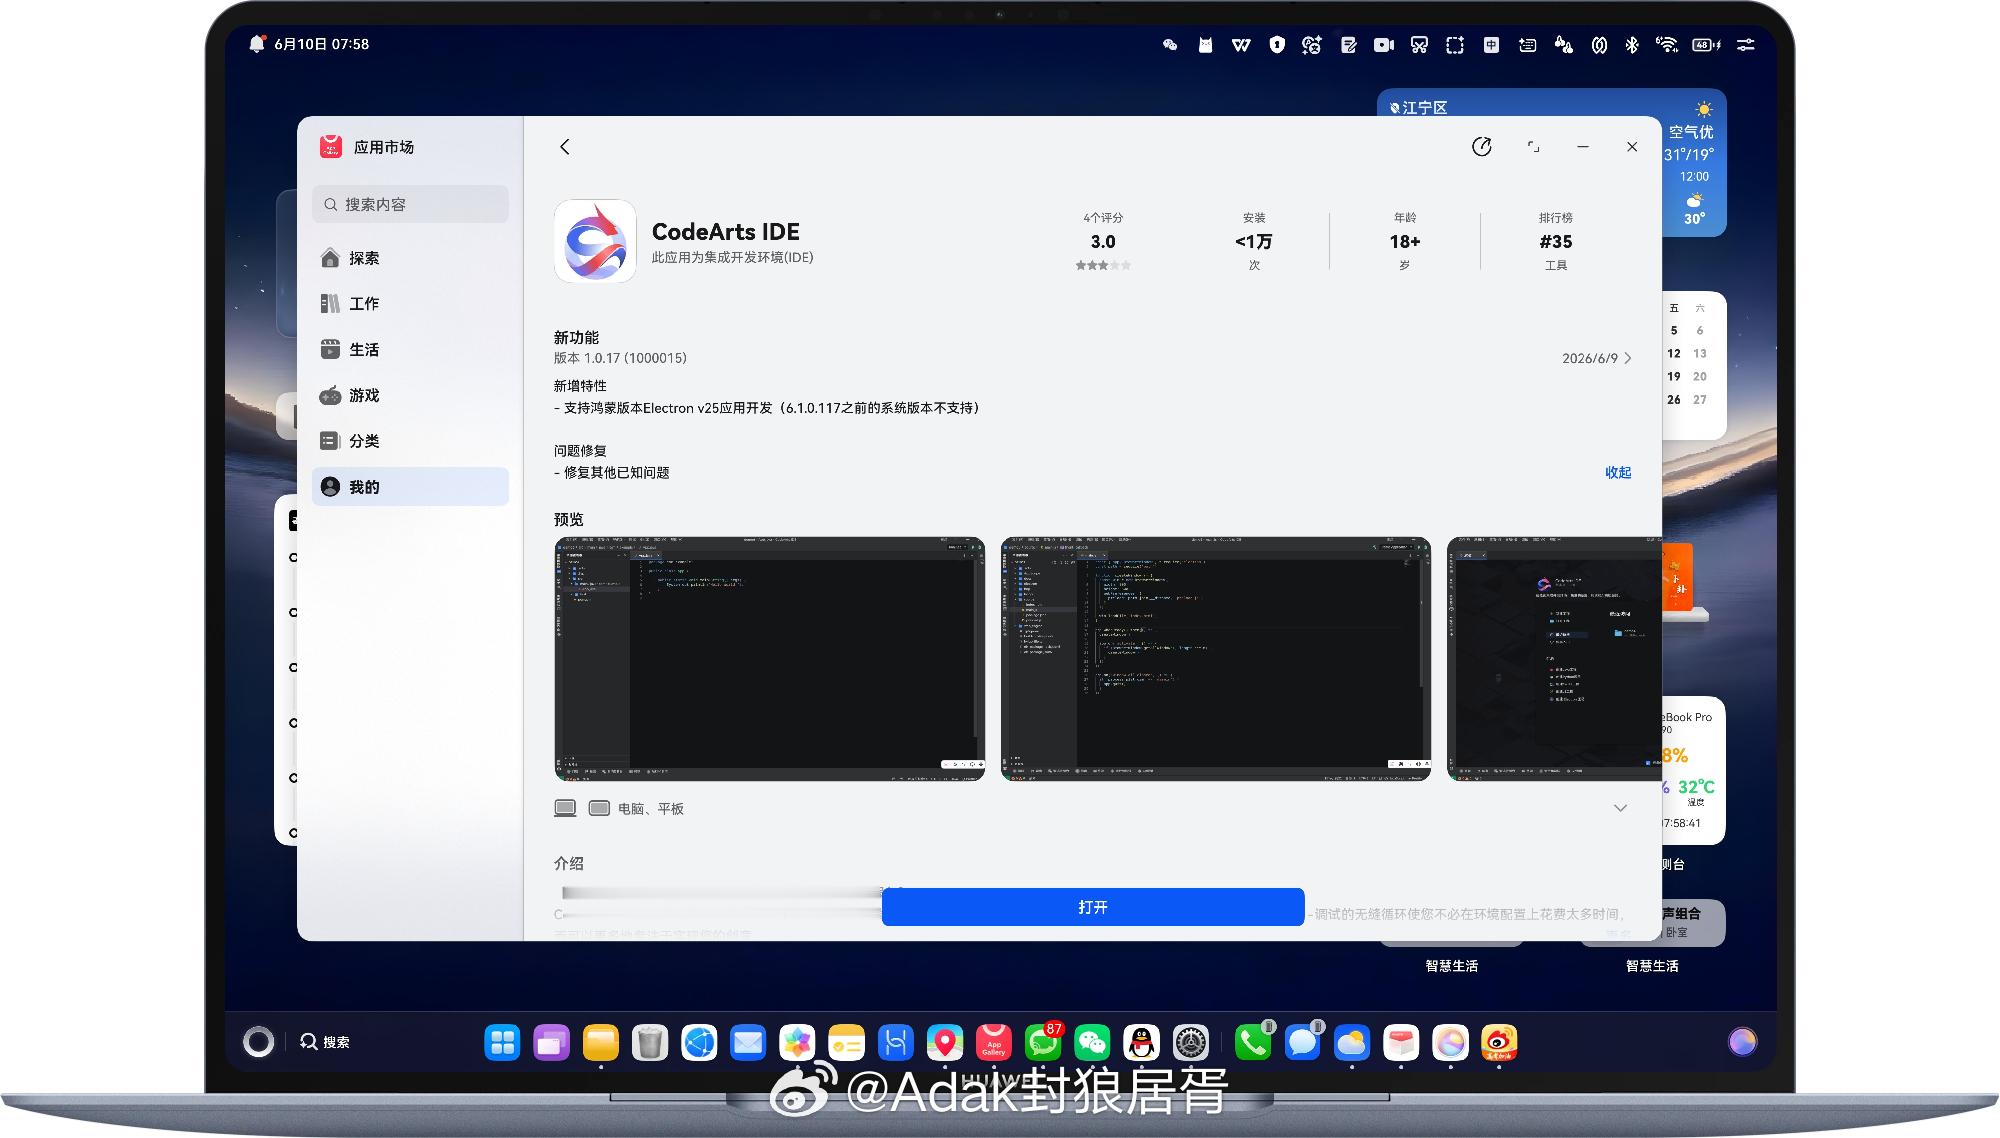2000x1138 pixels.
Task: Click the WeChat status bar icon
Action: click(1170, 45)
